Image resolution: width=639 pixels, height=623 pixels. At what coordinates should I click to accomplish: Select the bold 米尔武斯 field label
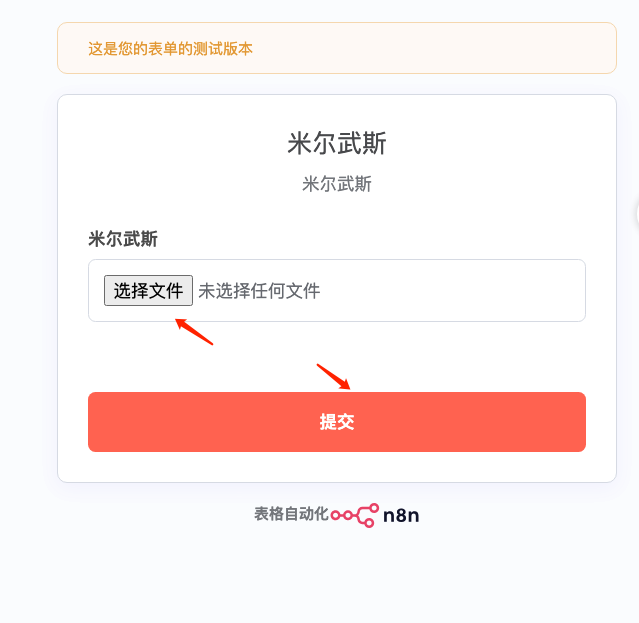(123, 239)
